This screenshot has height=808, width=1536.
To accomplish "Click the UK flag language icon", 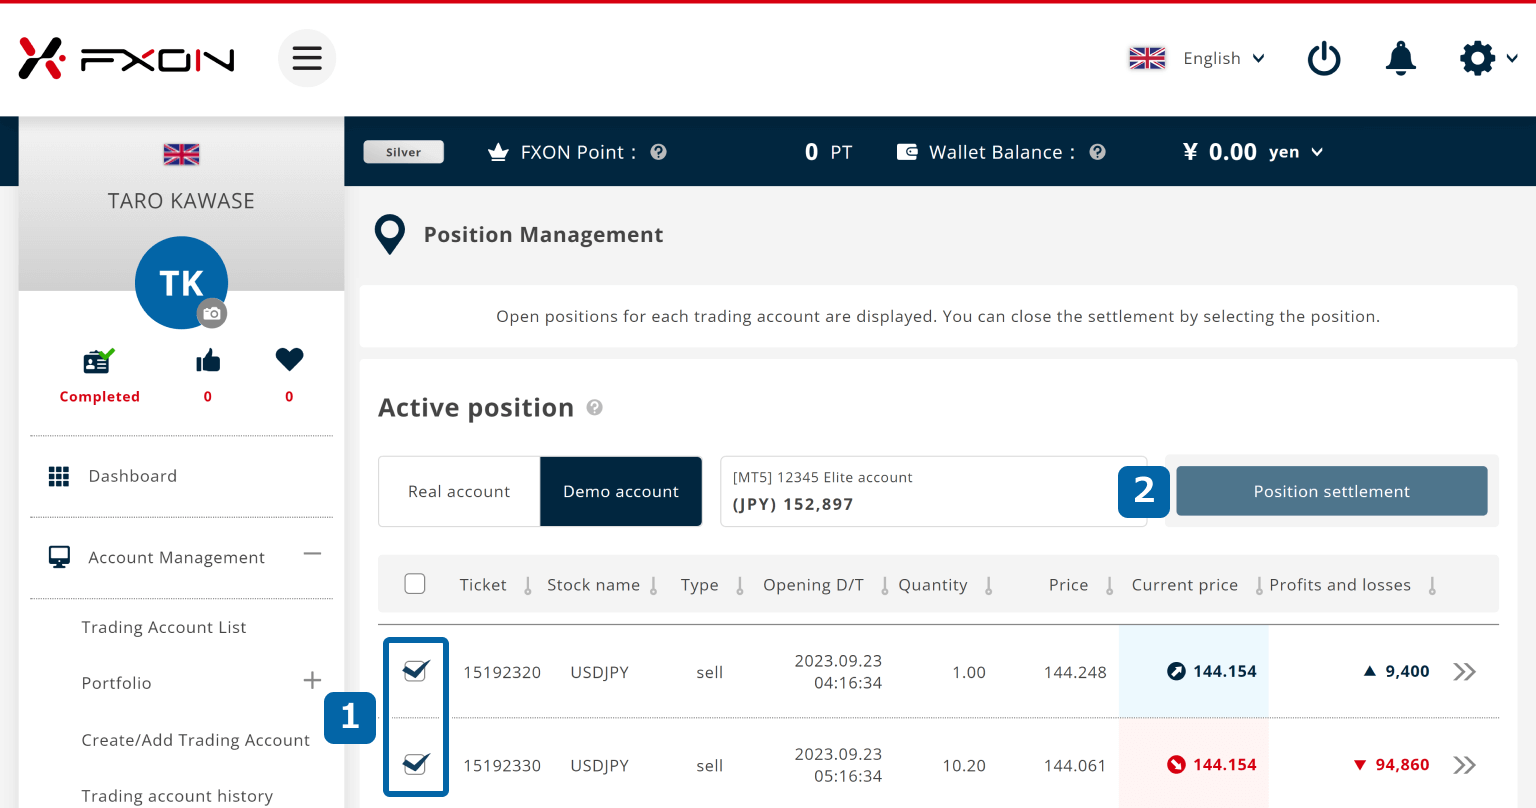I will click(x=1147, y=58).
